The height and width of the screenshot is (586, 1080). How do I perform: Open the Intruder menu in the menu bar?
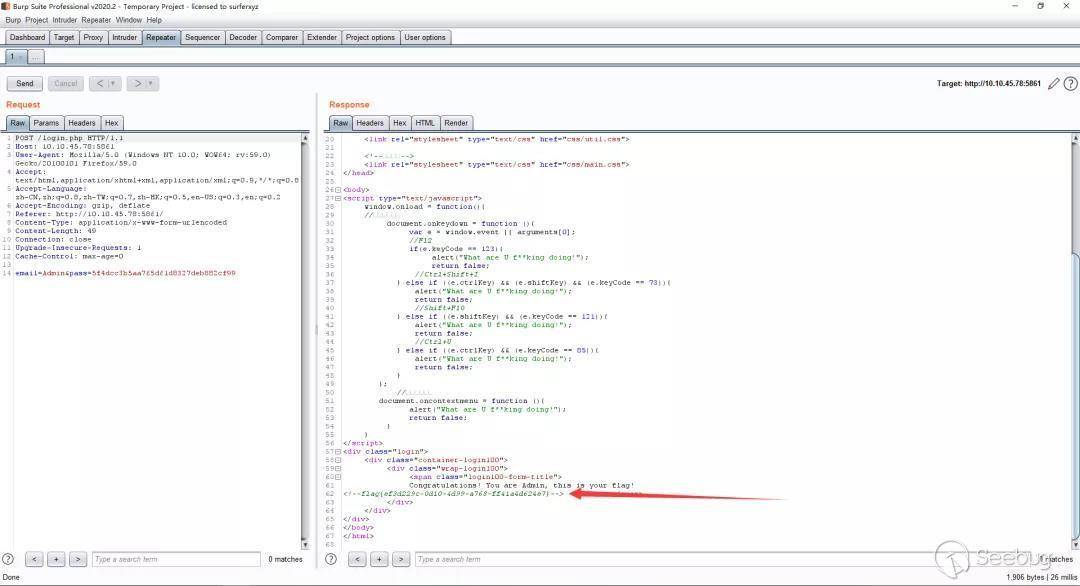(65, 20)
